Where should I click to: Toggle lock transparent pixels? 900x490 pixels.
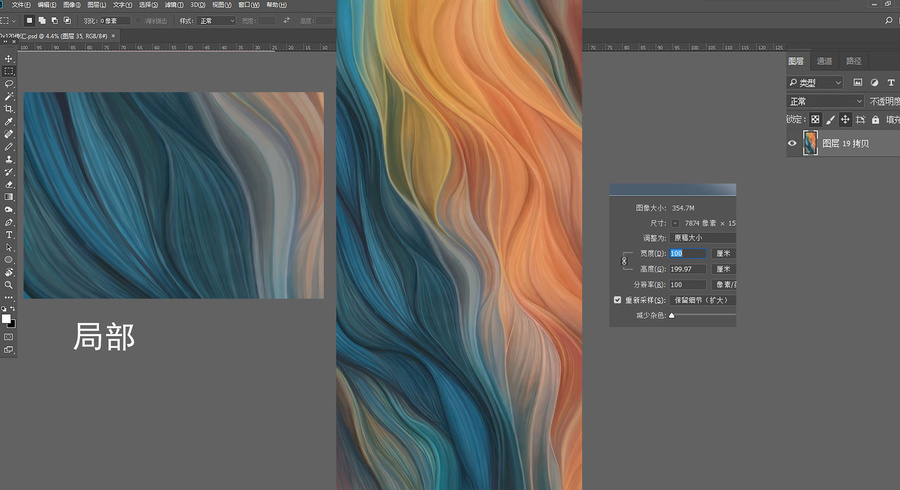point(815,119)
